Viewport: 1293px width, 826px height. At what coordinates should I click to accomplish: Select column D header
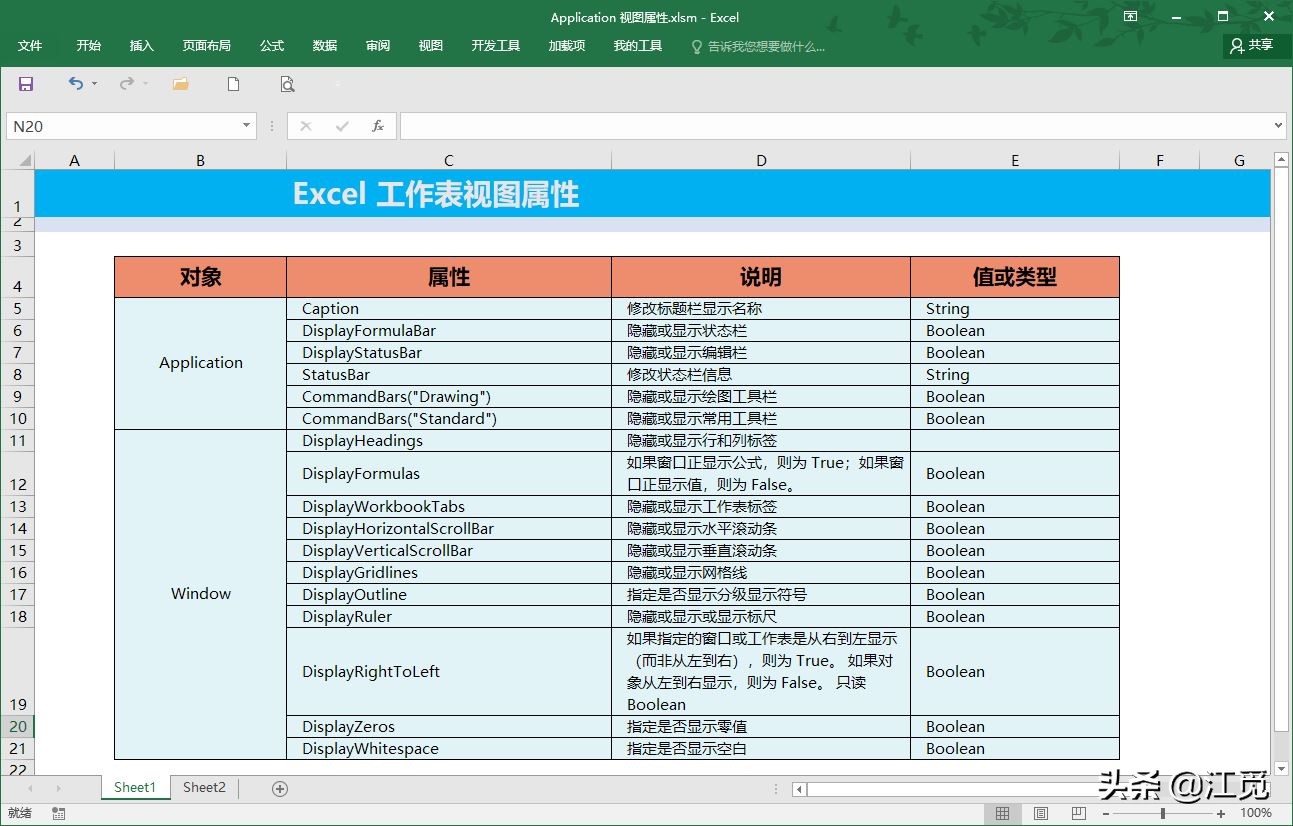coord(761,160)
